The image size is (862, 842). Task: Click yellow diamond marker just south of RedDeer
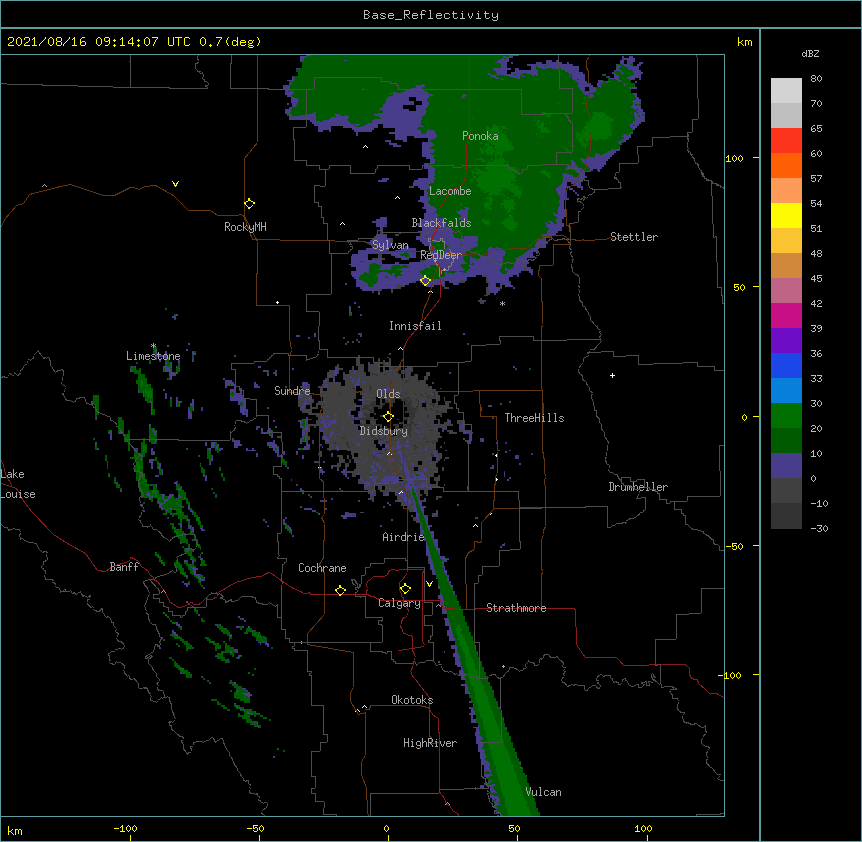click(425, 281)
